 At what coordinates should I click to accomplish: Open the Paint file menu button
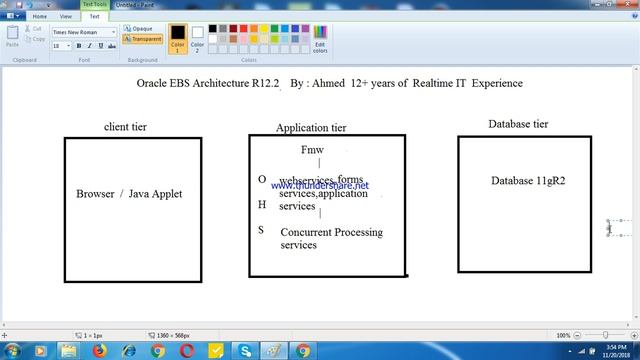click(12, 16)
